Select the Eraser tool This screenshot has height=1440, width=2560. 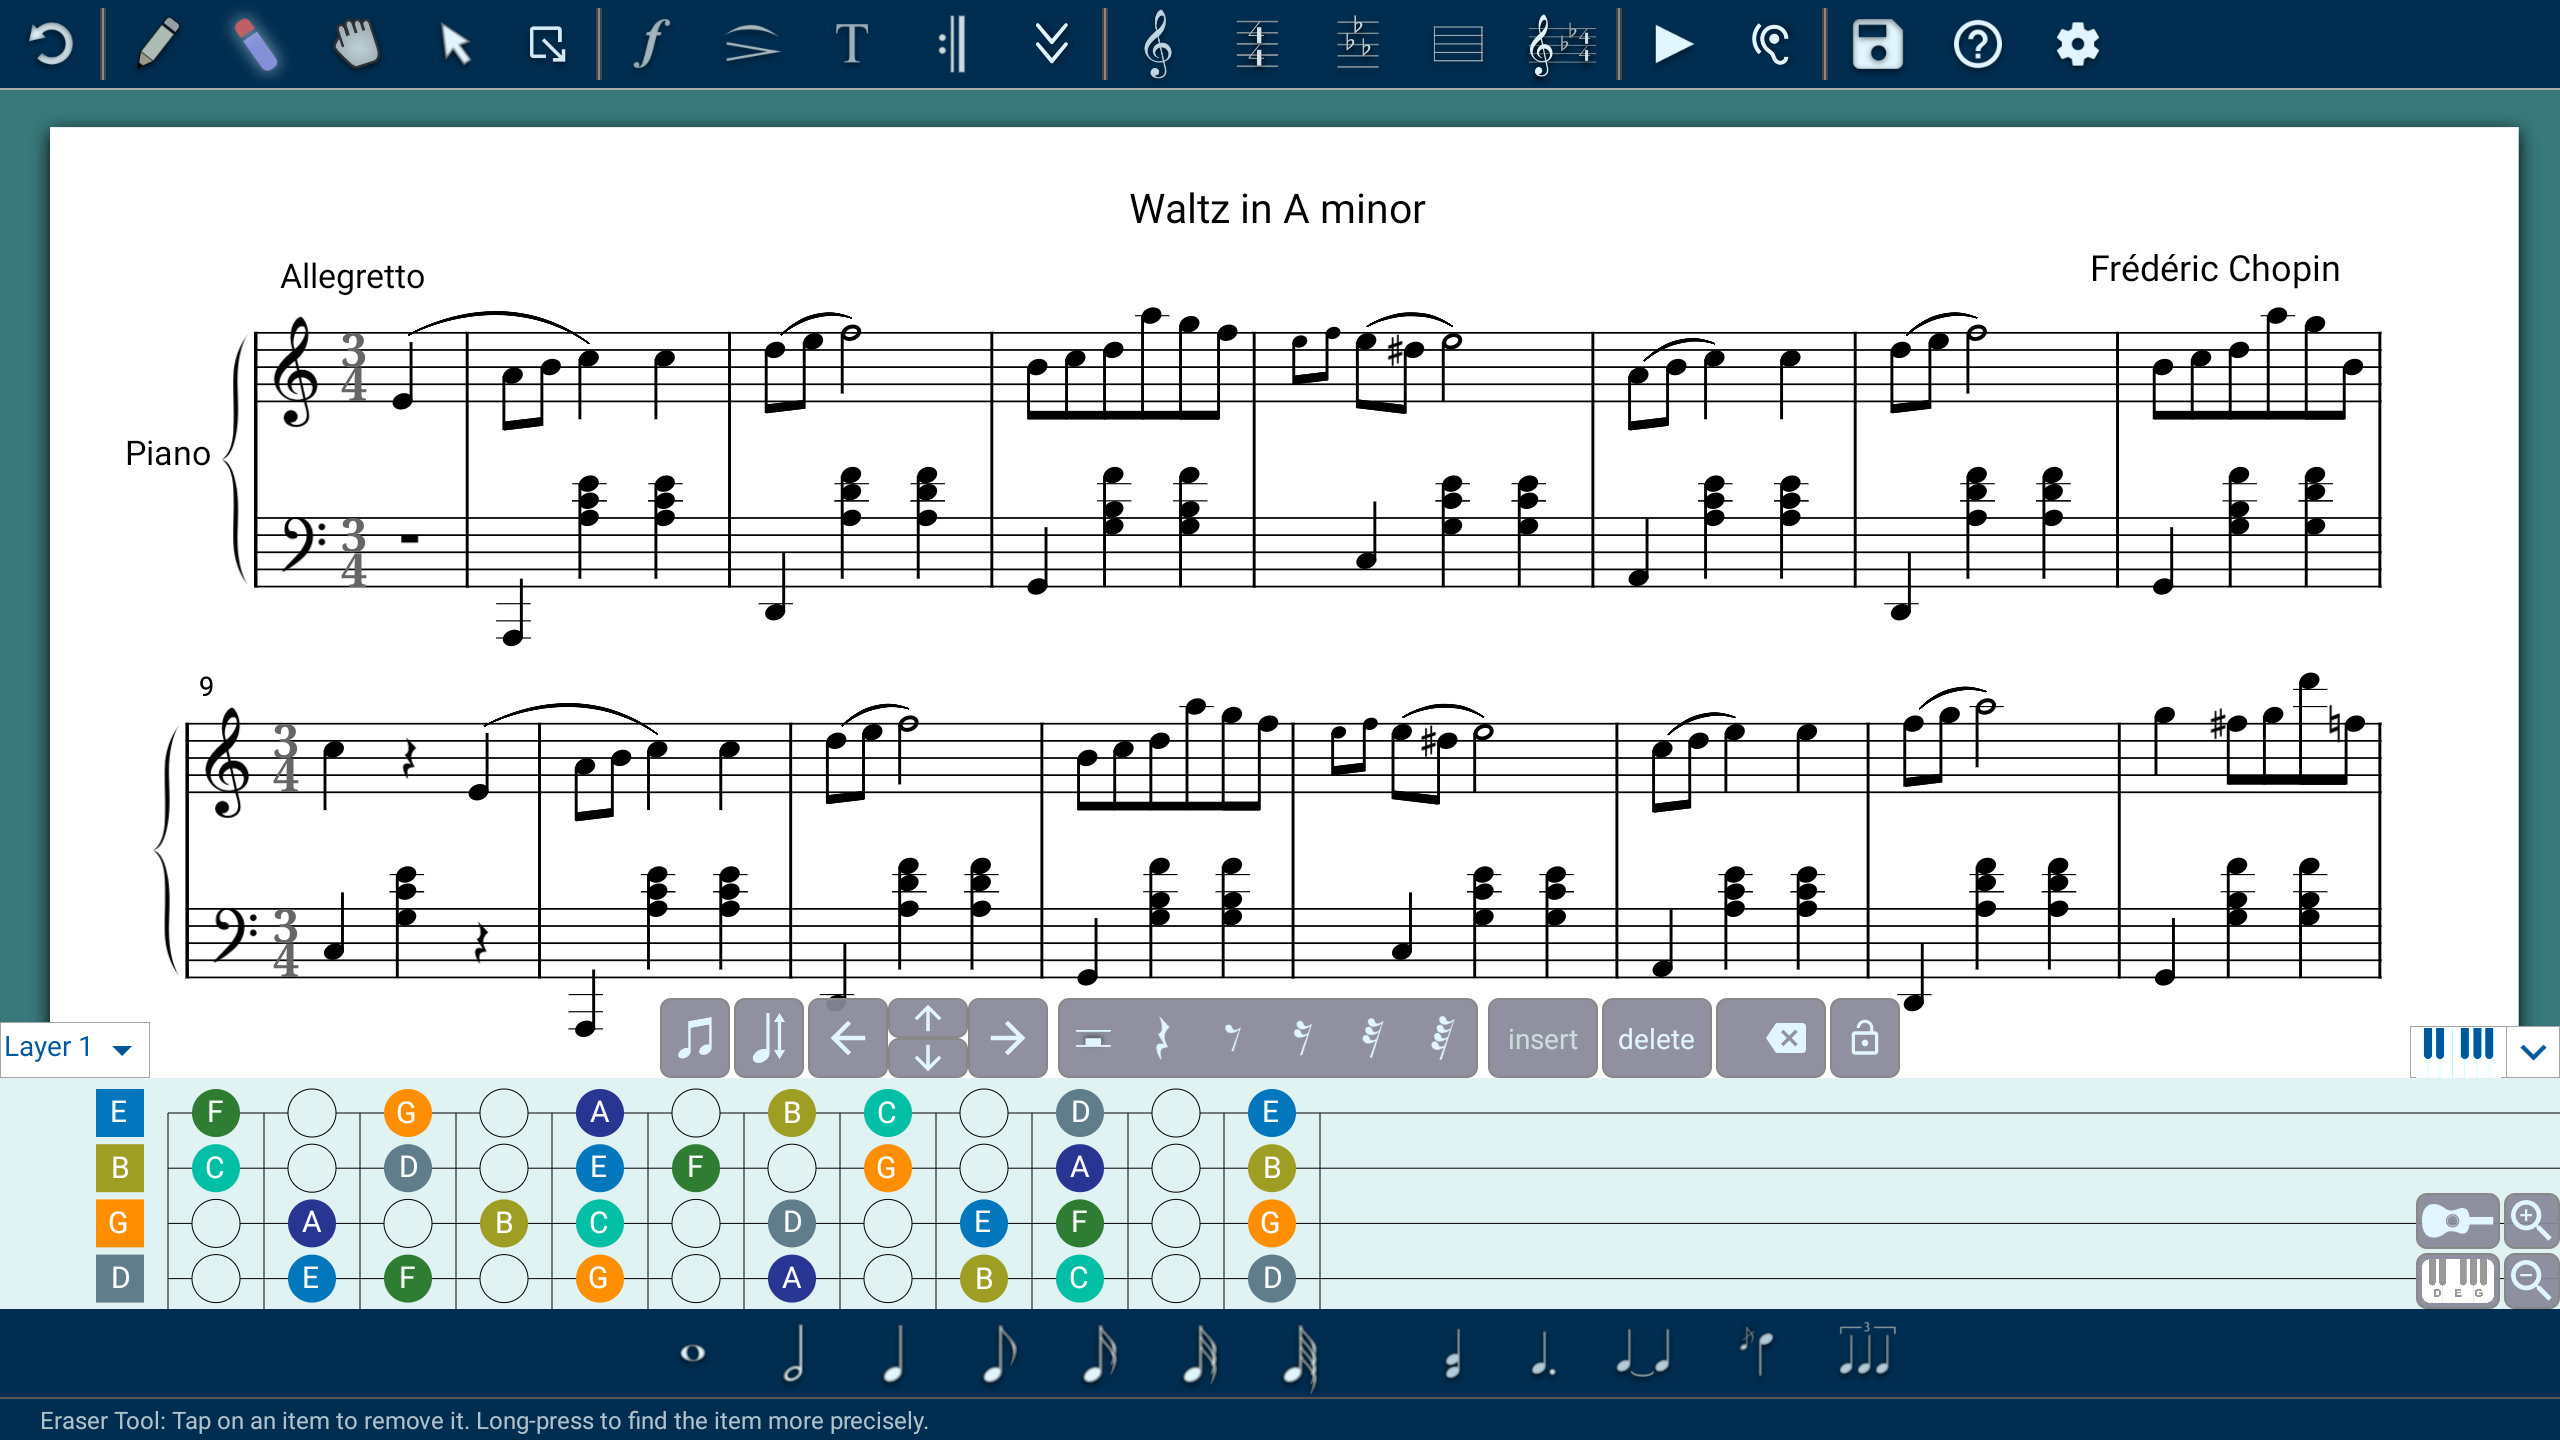pyautogui.click(x=256, y=44)
